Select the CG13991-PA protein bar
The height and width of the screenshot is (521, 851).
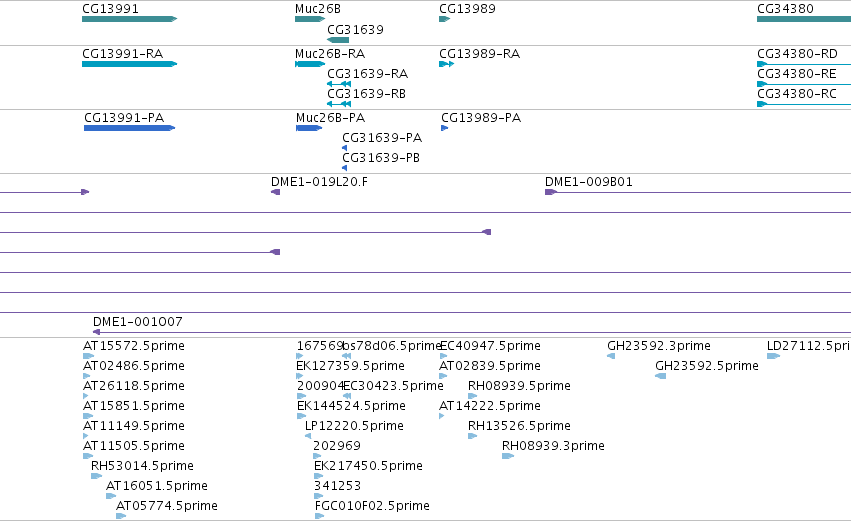[130, 128]
